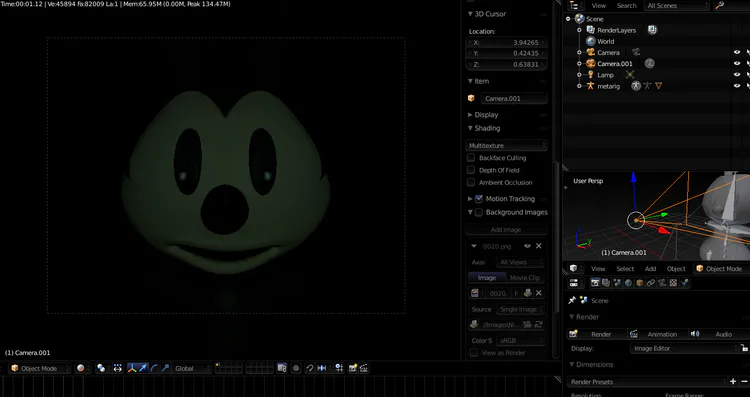The image size is (750, 397).
Task: Click the Render button
Action: coord(596,334)
